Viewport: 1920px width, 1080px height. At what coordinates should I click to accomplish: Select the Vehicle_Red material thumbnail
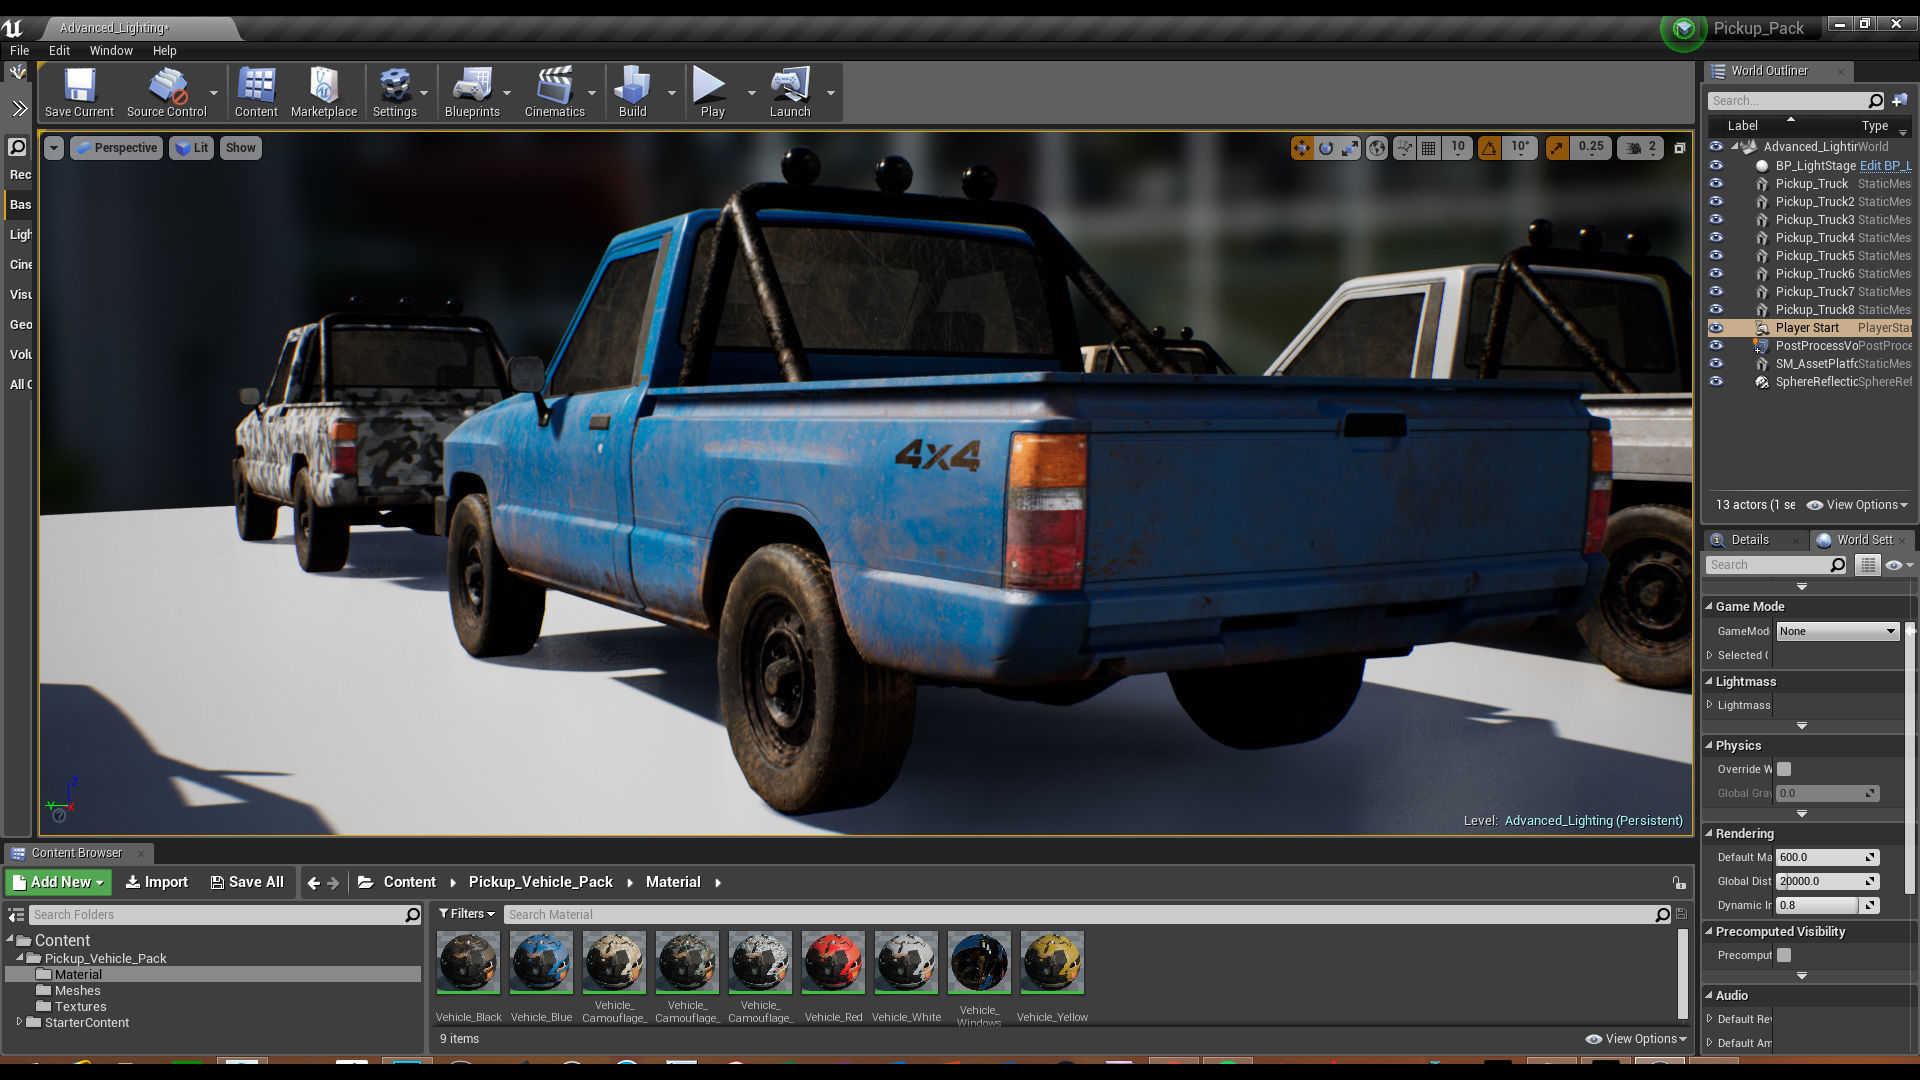pos(833,963)
